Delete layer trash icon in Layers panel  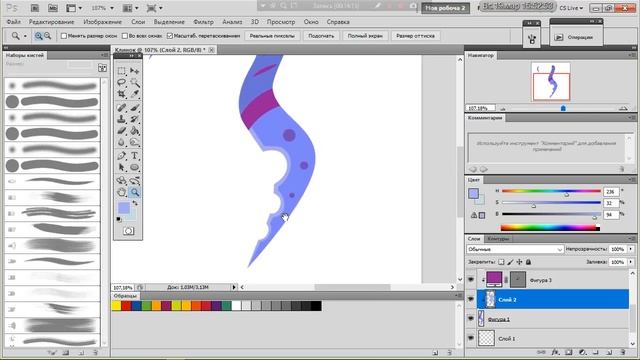(x=622, y=352)
